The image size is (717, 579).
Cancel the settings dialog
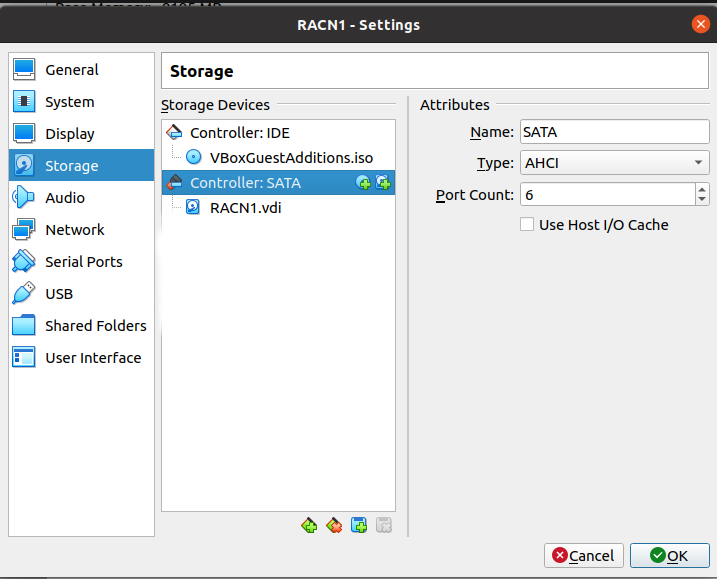[x=583, y=556]
